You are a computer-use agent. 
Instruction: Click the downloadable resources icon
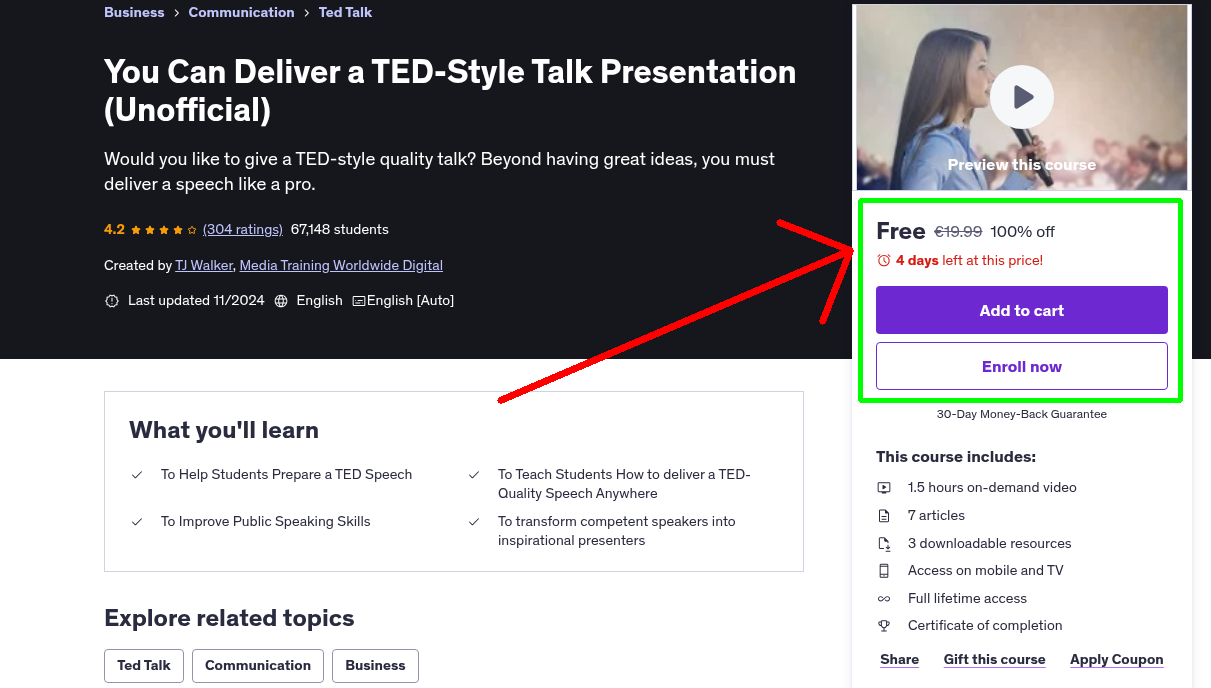click(x=884, y=544)
